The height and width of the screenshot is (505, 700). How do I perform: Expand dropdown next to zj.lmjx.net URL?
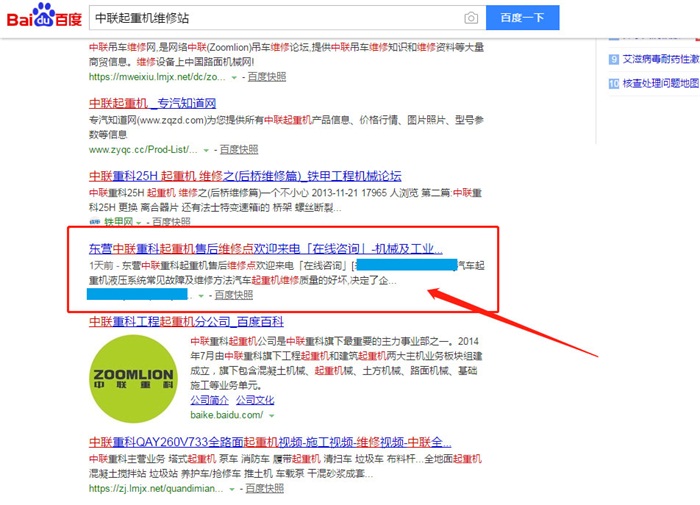pos(232,489)
